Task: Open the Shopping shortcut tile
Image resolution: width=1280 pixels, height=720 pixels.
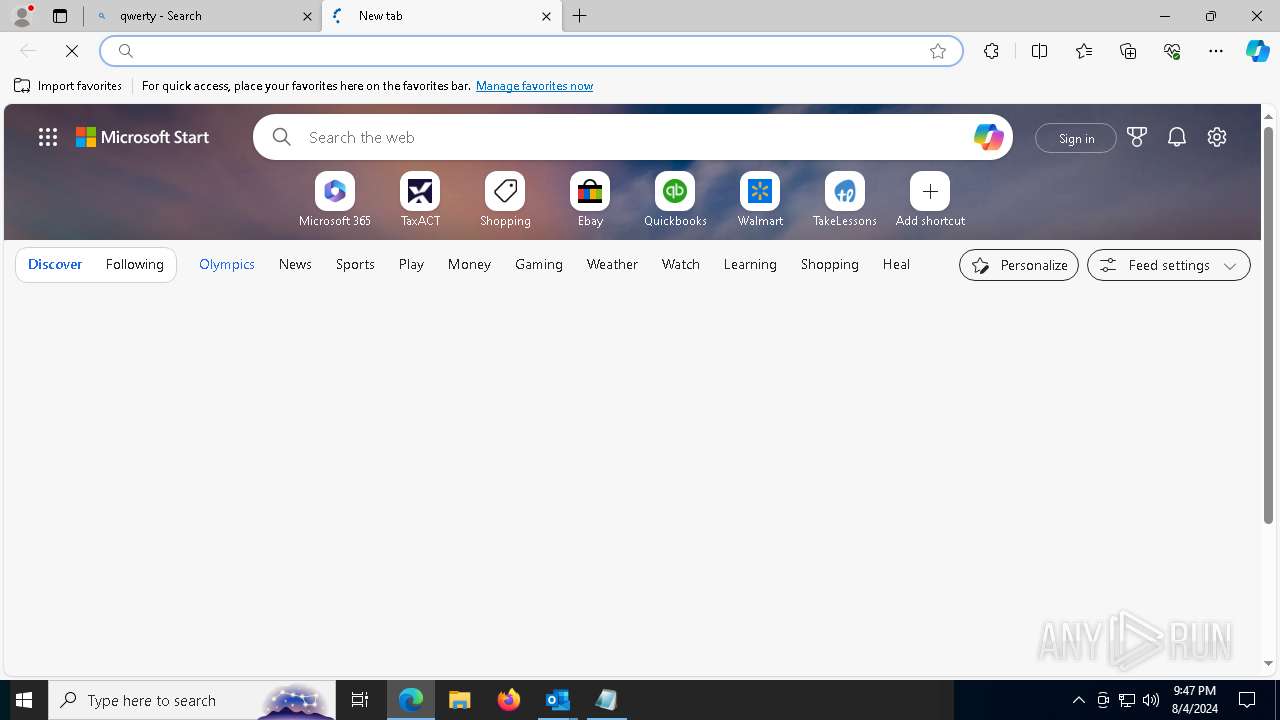Action: (505, 200)
